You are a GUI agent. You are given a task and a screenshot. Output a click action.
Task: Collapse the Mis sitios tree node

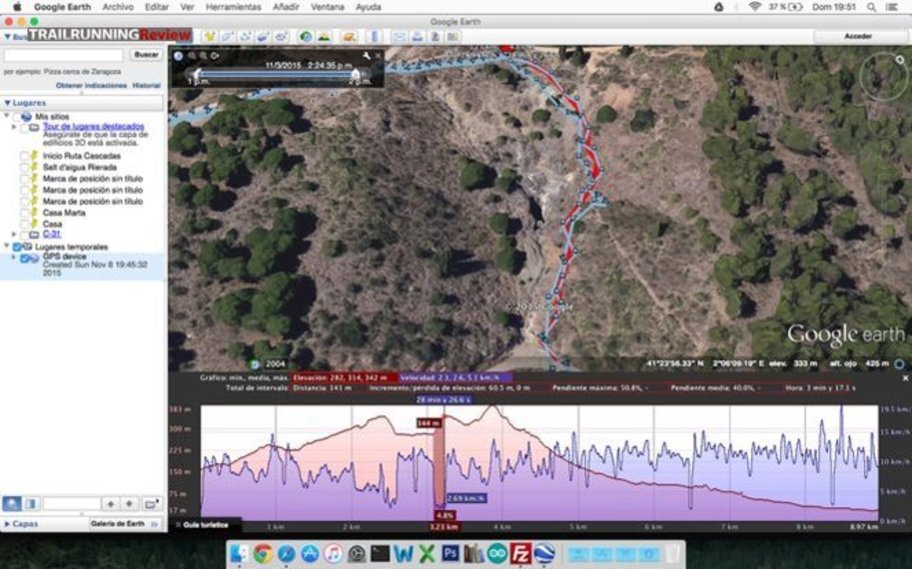tap(7, 117)
